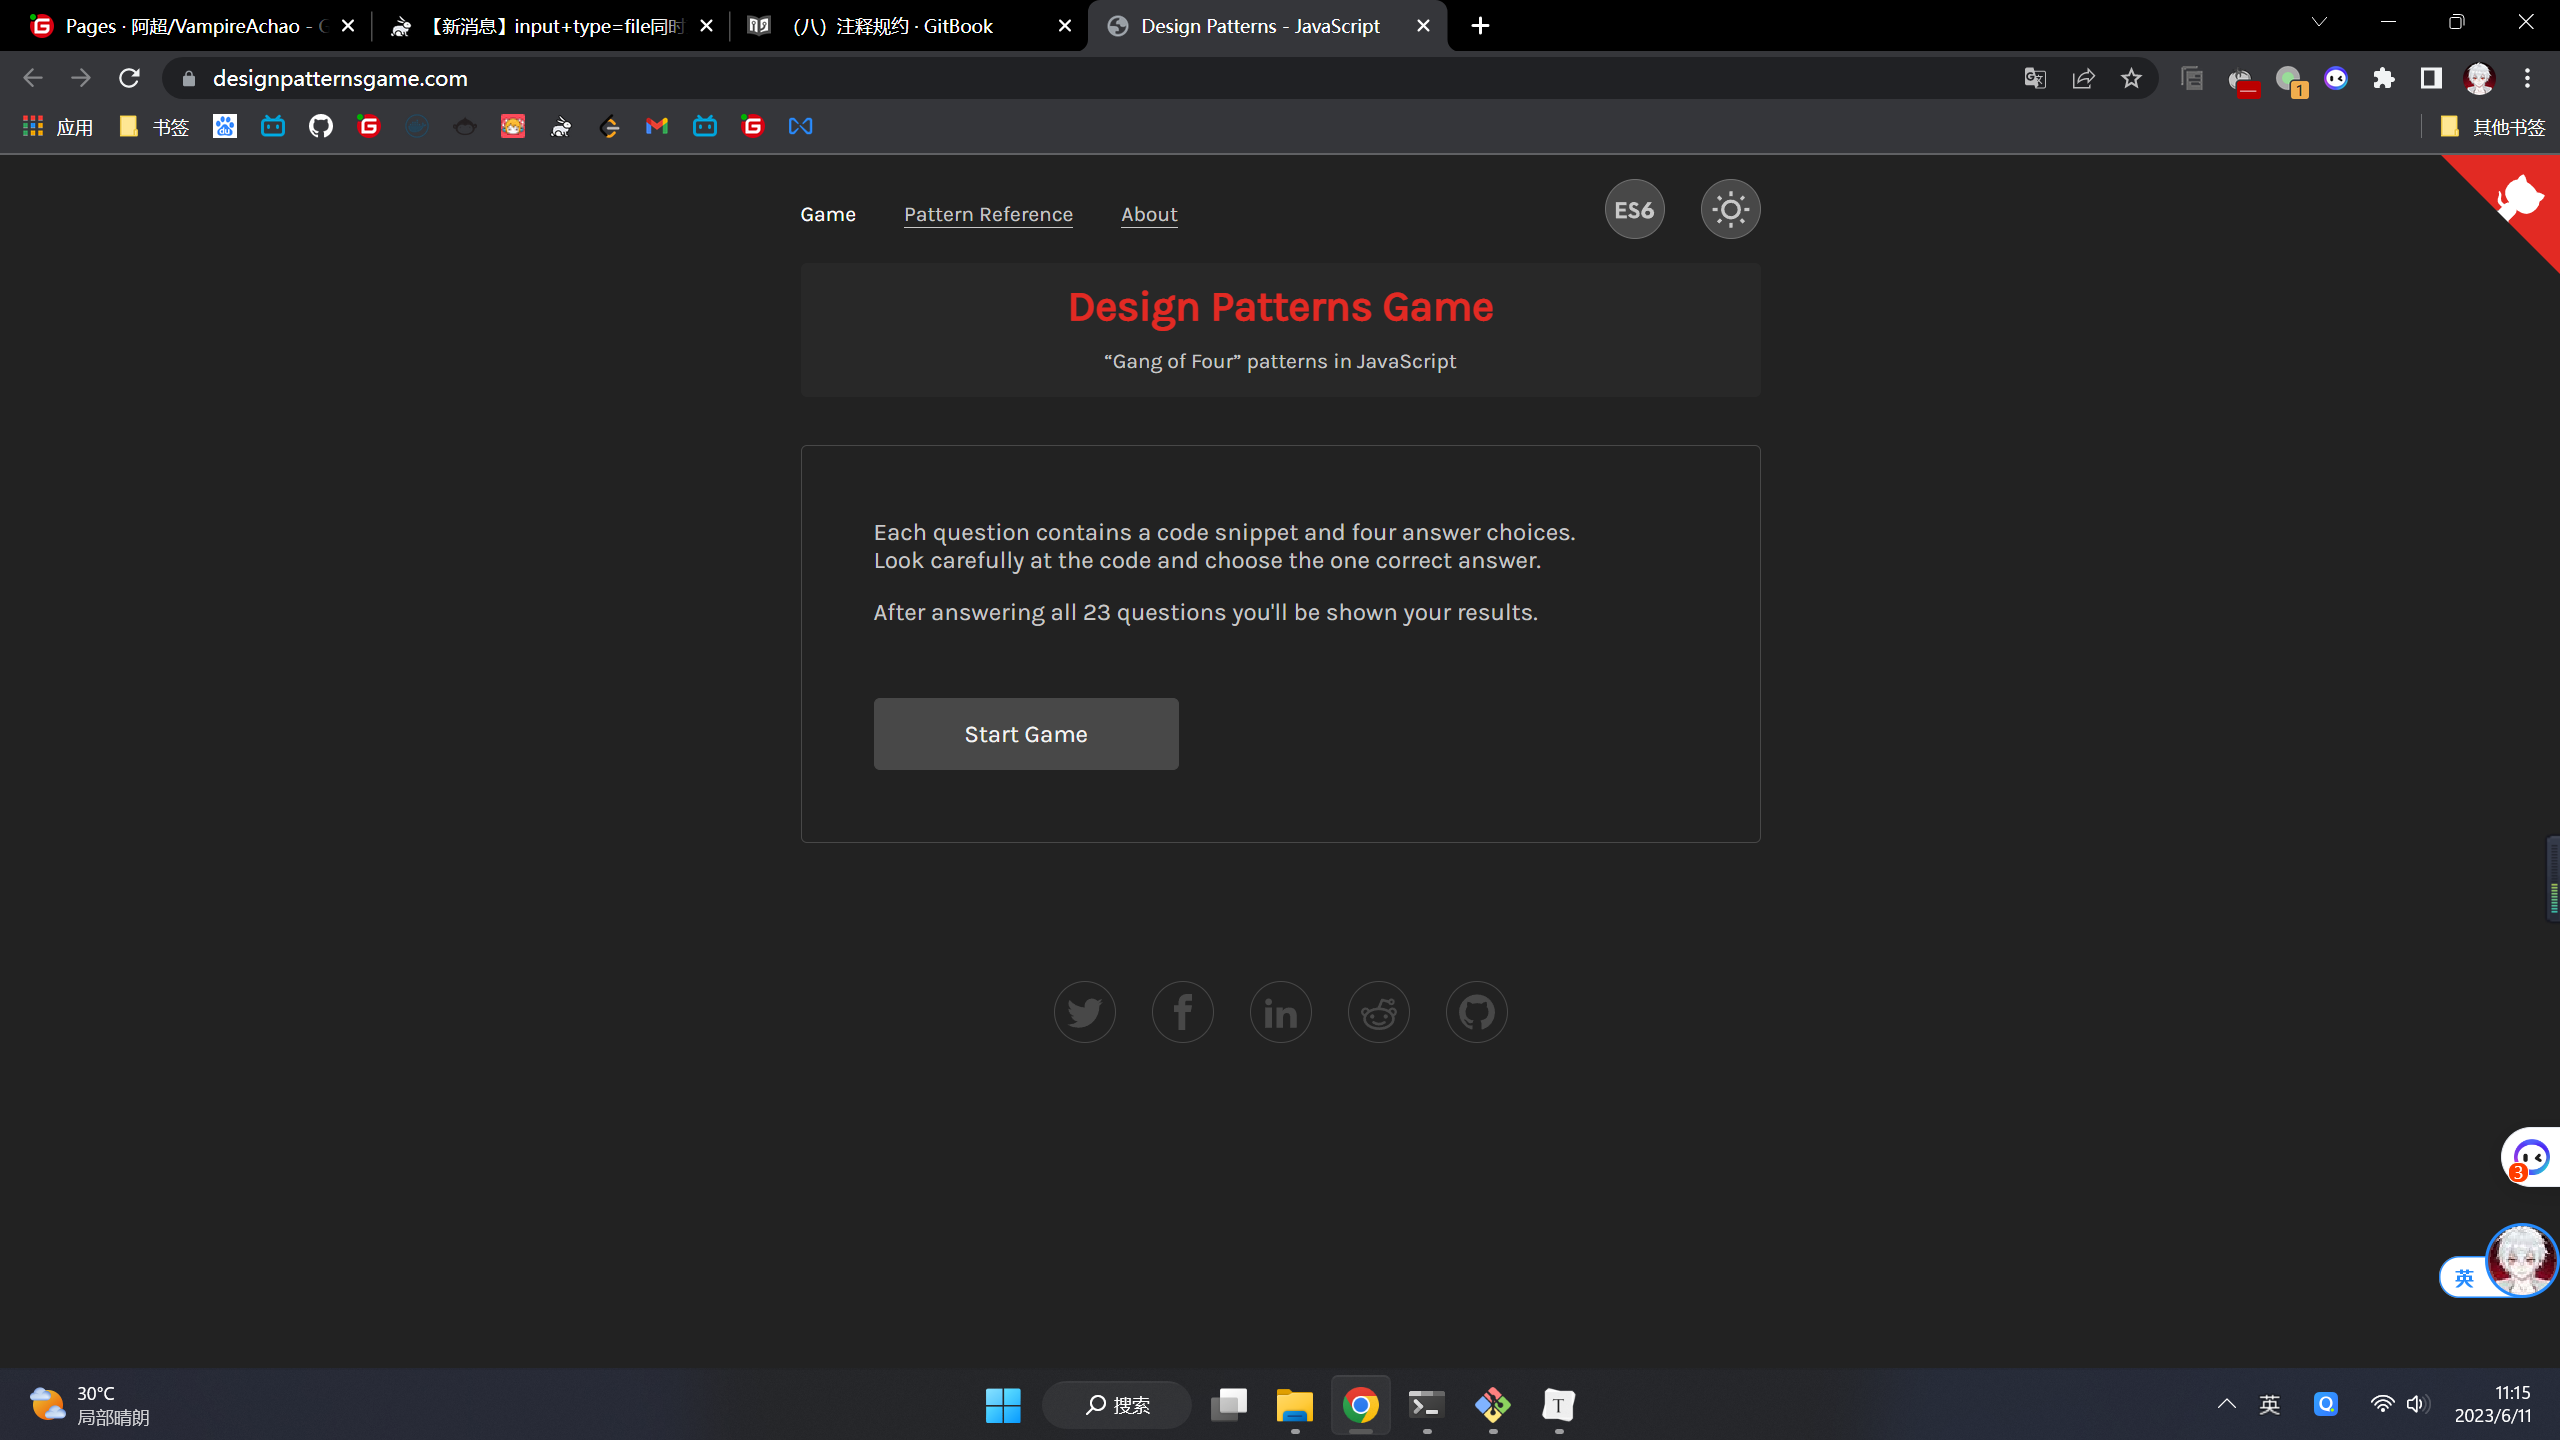Toggle light theme with sun button

[1730, 210]
